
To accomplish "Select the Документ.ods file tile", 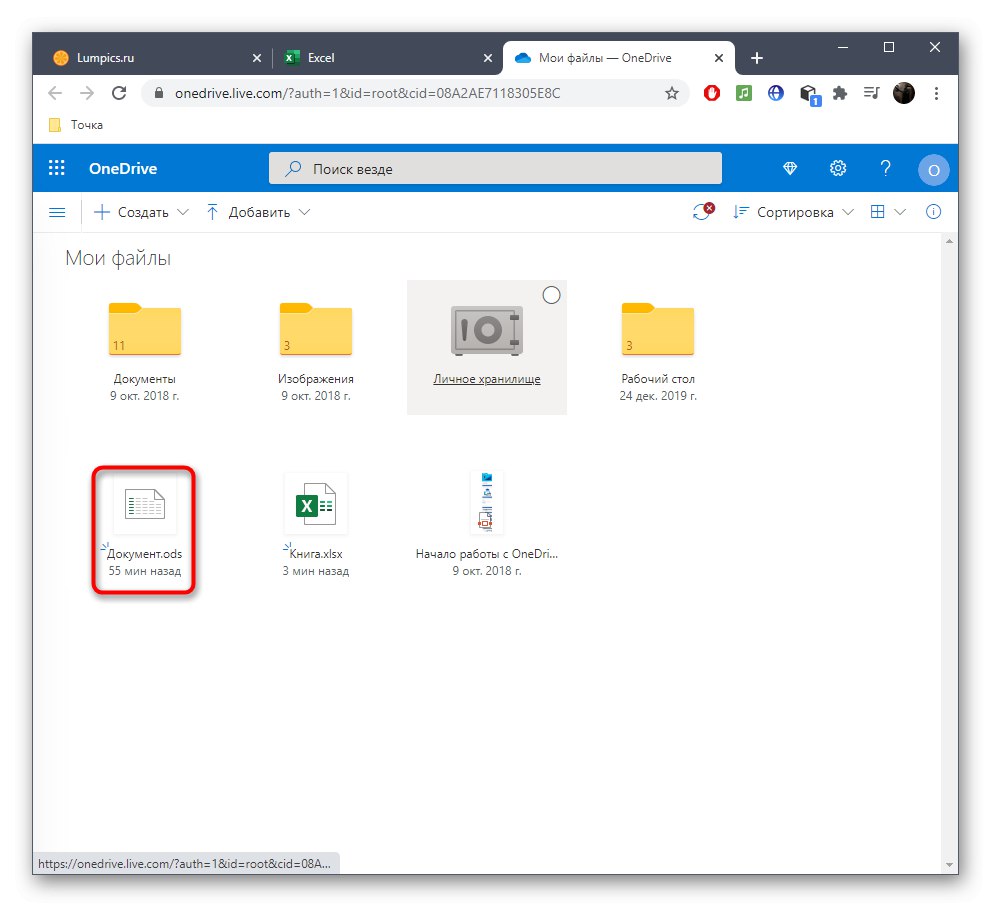I will [x=144, y=505].
